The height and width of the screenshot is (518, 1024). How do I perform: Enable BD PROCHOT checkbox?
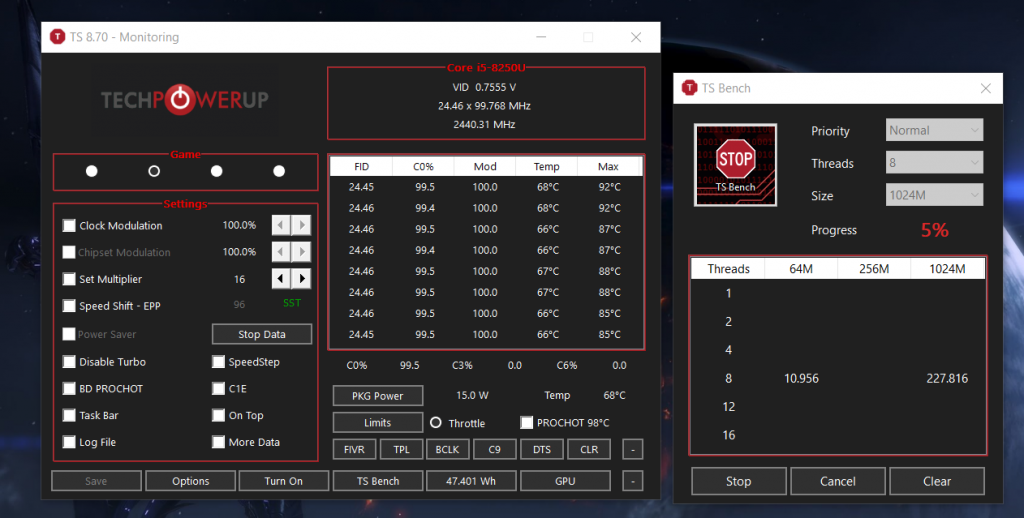point(69,389)
